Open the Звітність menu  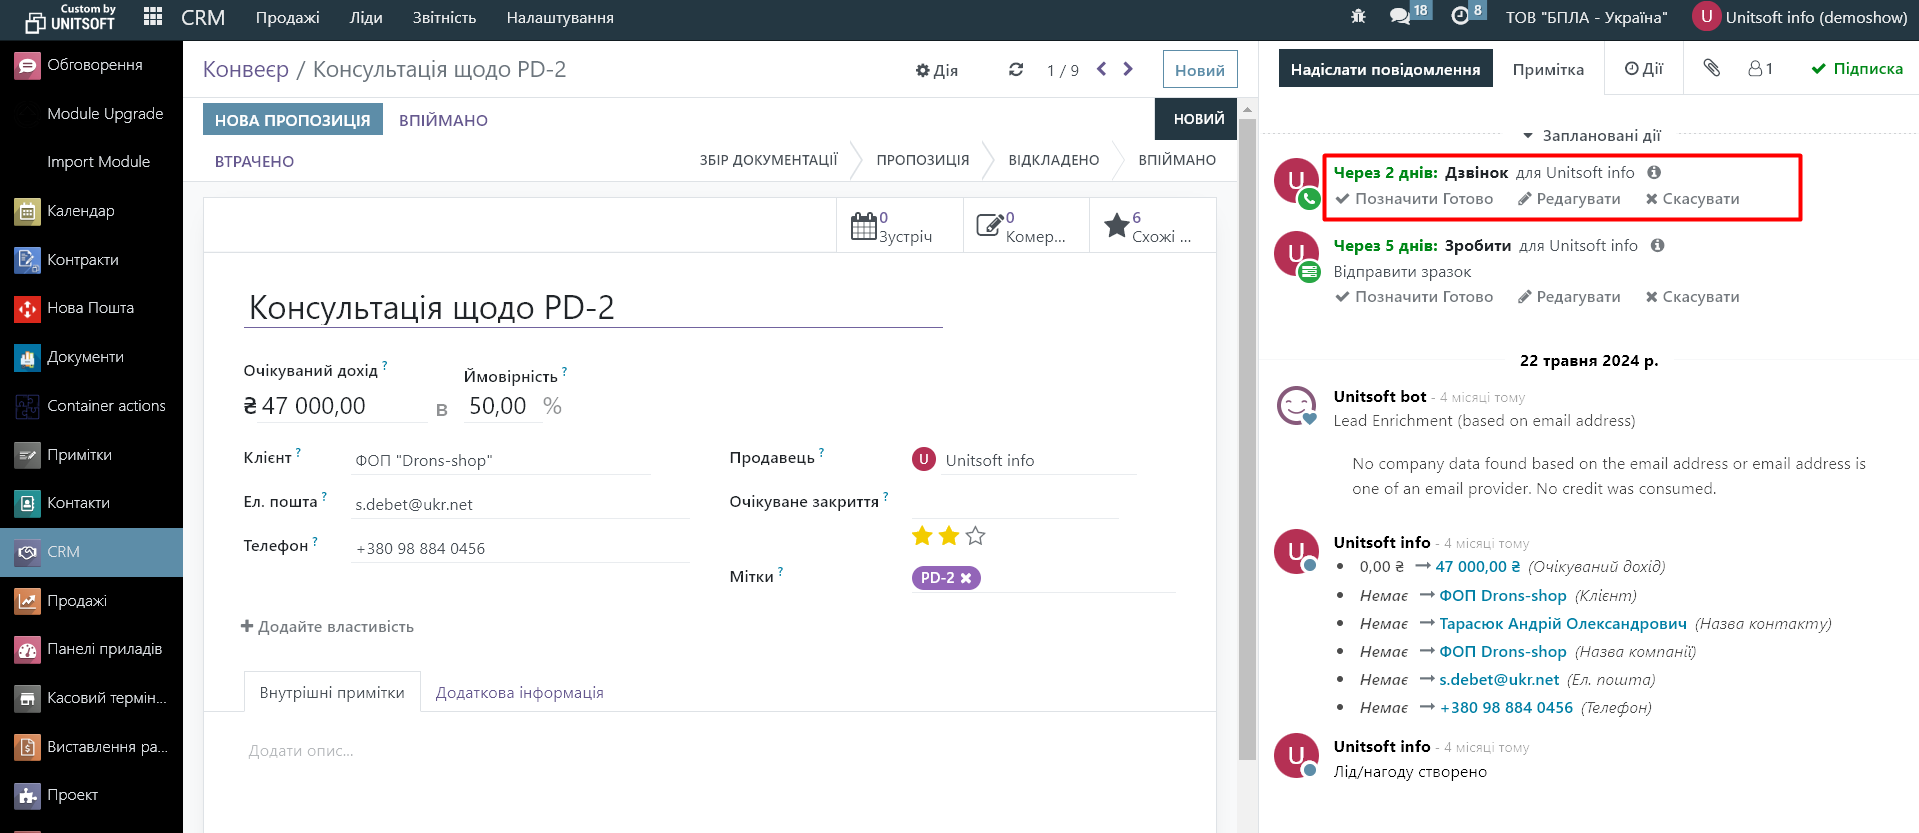pyautogui.click(x=444, y=18)
